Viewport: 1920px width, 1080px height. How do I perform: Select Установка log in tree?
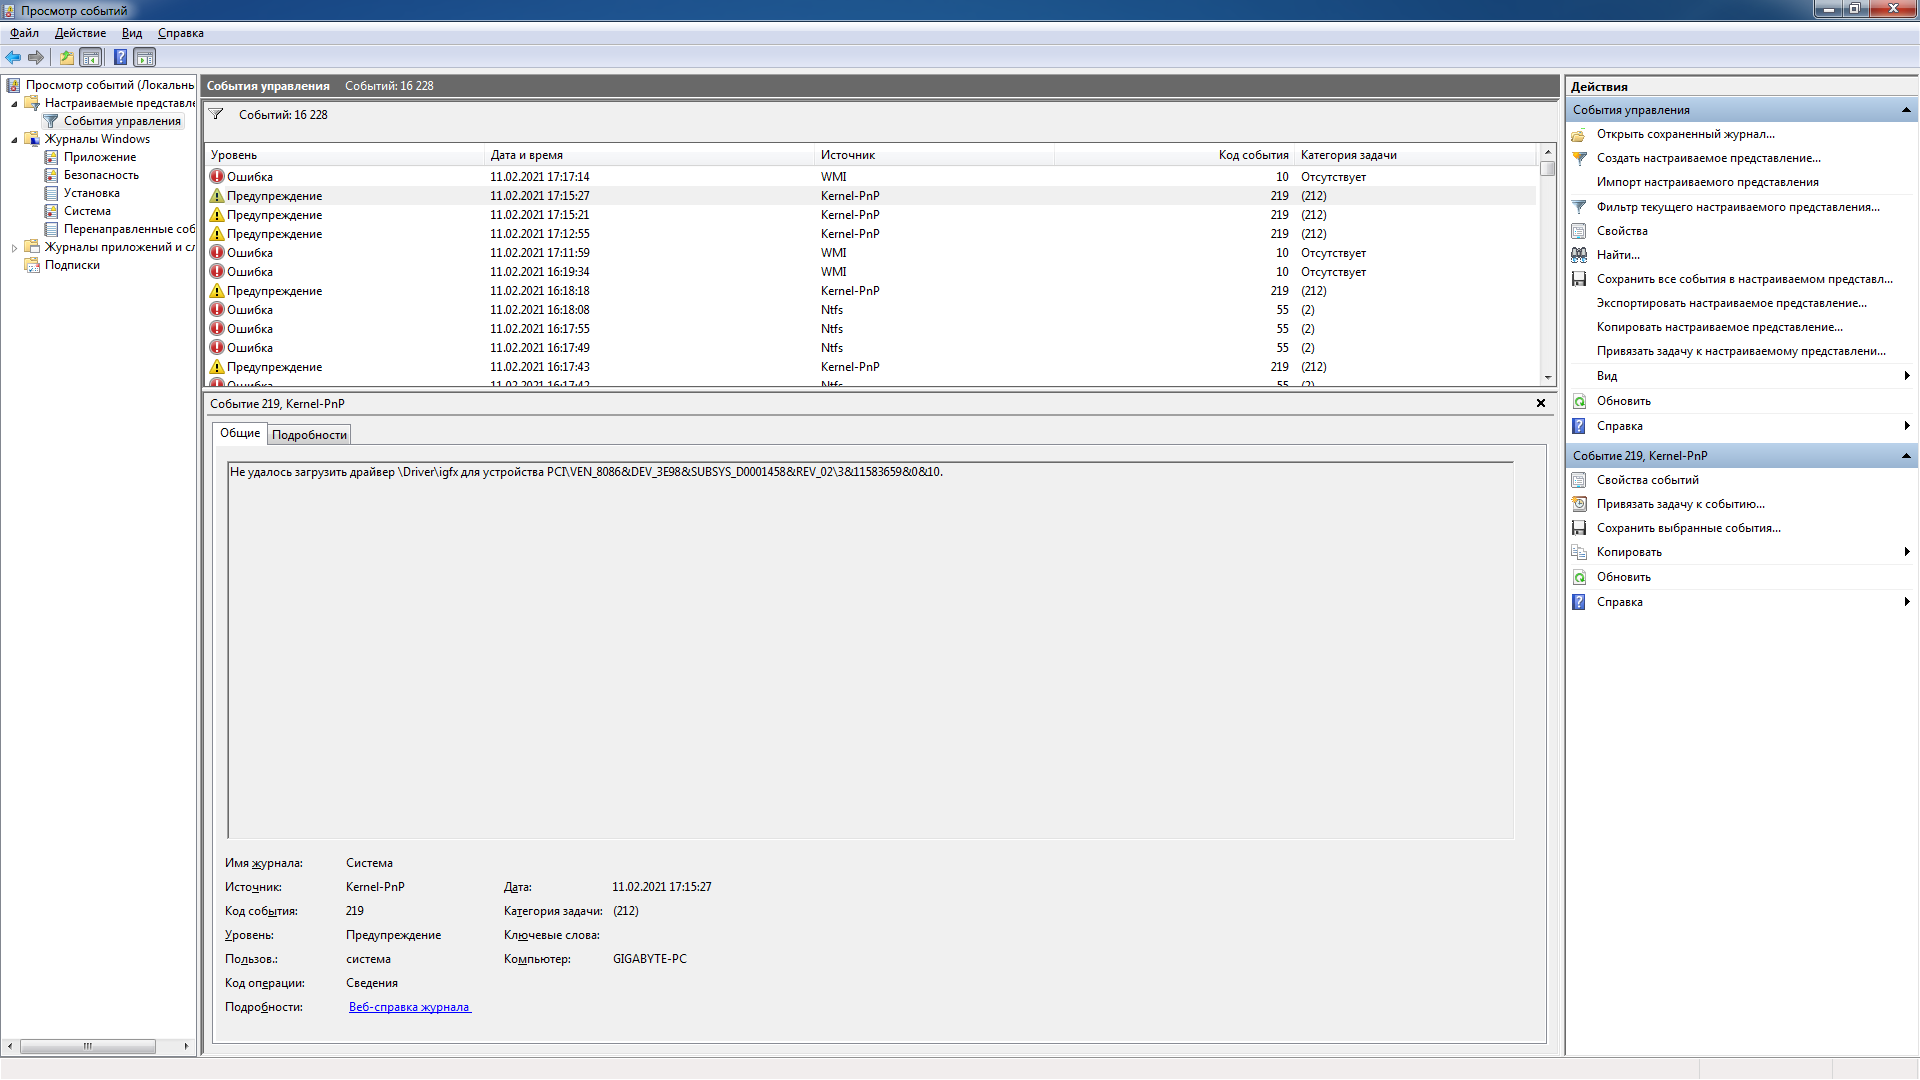click(91, 193)
